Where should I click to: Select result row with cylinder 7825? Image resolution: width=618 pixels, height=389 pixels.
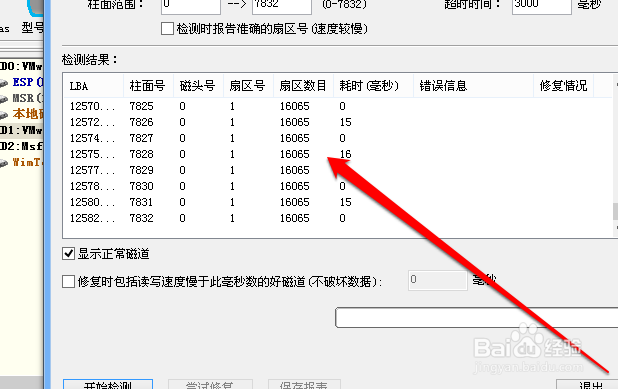[x=338, y=106]
